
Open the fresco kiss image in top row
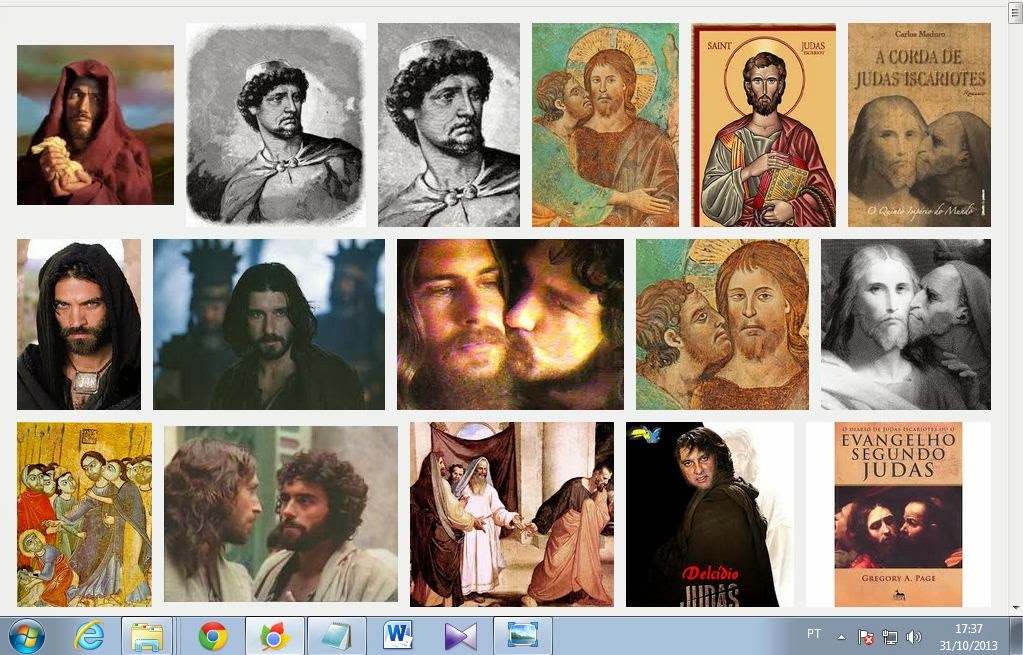(605, 125)
